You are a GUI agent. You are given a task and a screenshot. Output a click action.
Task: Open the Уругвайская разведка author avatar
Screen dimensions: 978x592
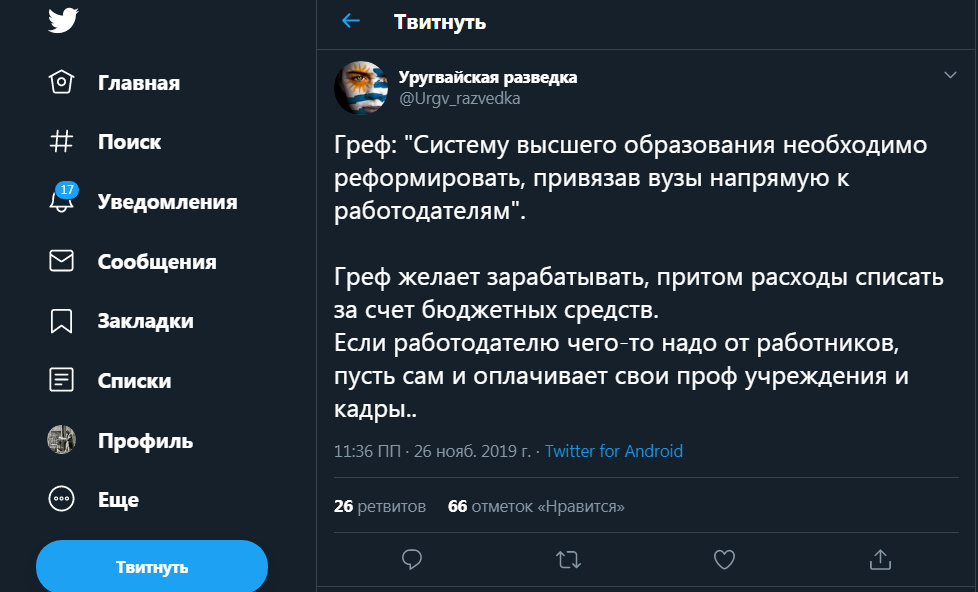coord(362,87)
